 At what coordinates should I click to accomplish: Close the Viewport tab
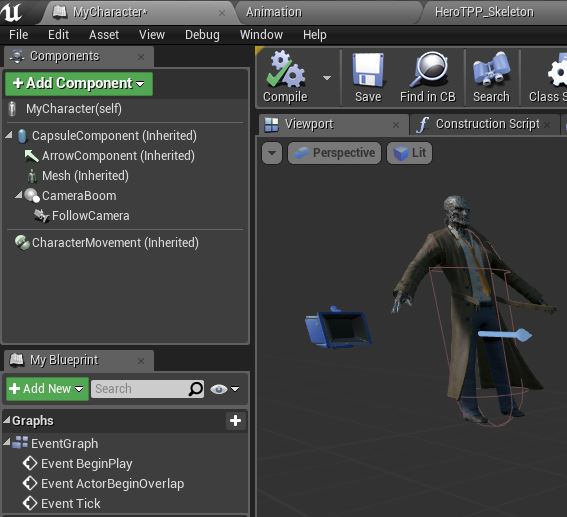(396, 125)
